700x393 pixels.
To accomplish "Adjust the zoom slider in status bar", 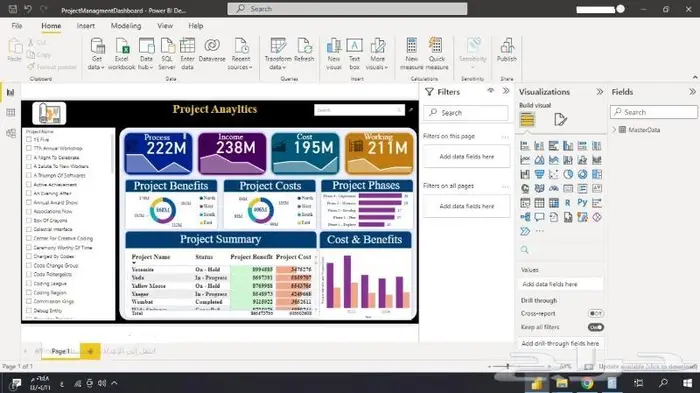I will [x=508, y=366].
